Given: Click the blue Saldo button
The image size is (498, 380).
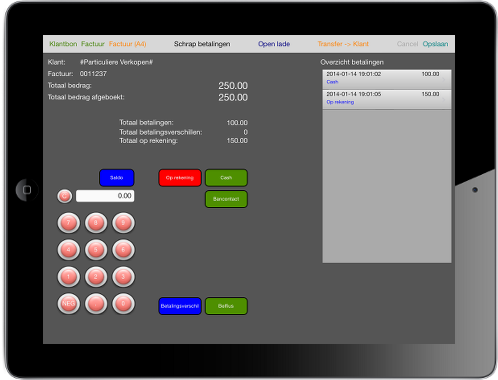Looking at the screenshot, I should click(x=117, y=178).
